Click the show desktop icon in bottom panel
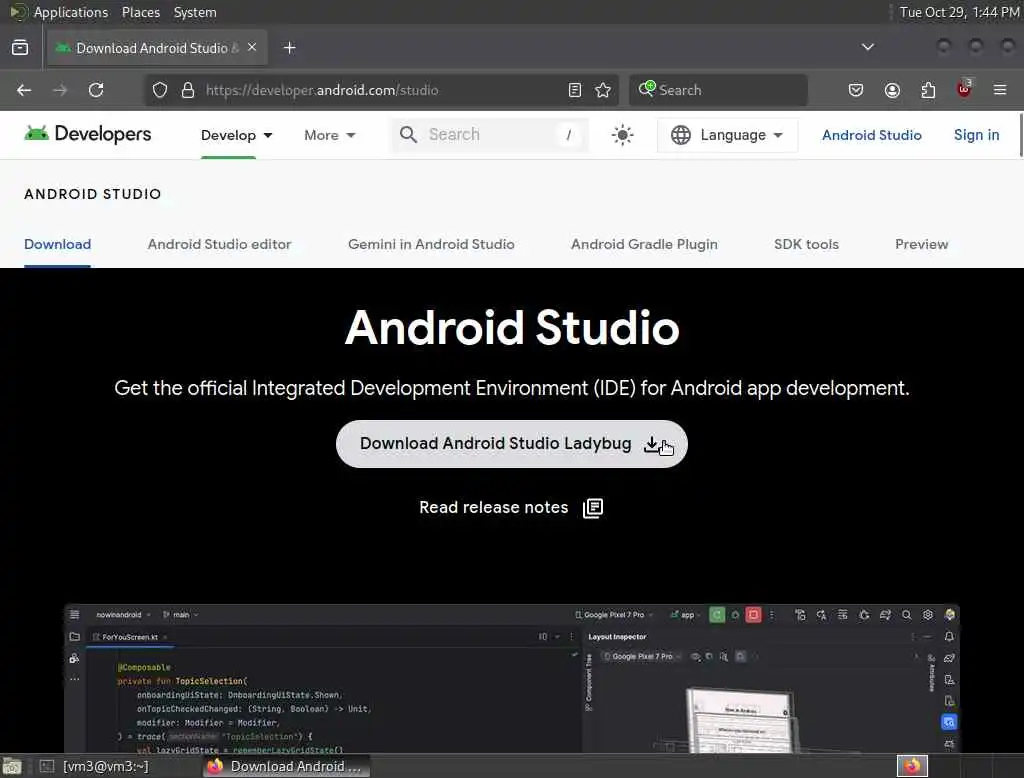Screen dimensions: 1024x778 pyautogui.click(x=12, y=766)
